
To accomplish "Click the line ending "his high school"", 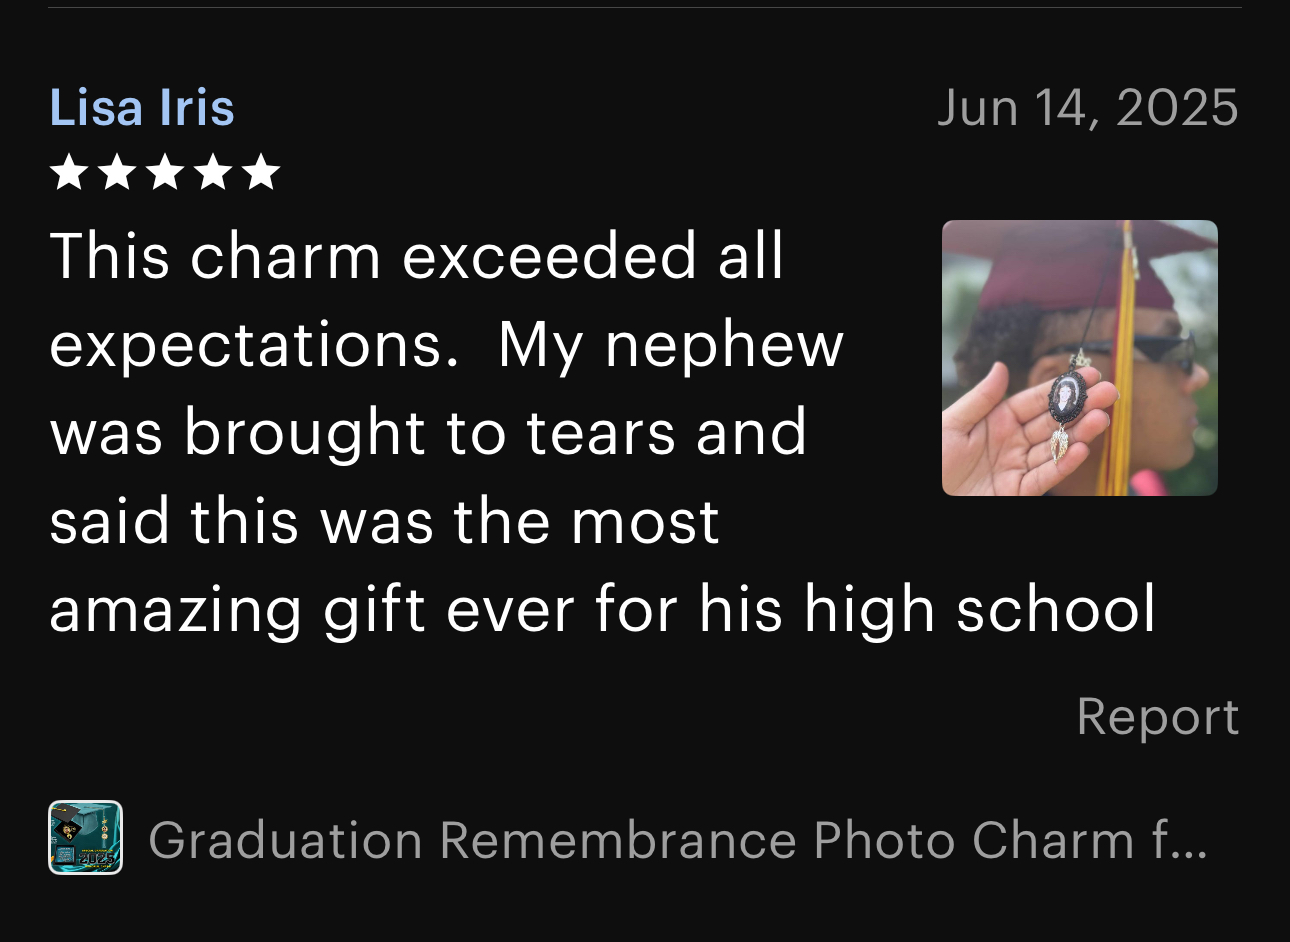I will (602, 610).
